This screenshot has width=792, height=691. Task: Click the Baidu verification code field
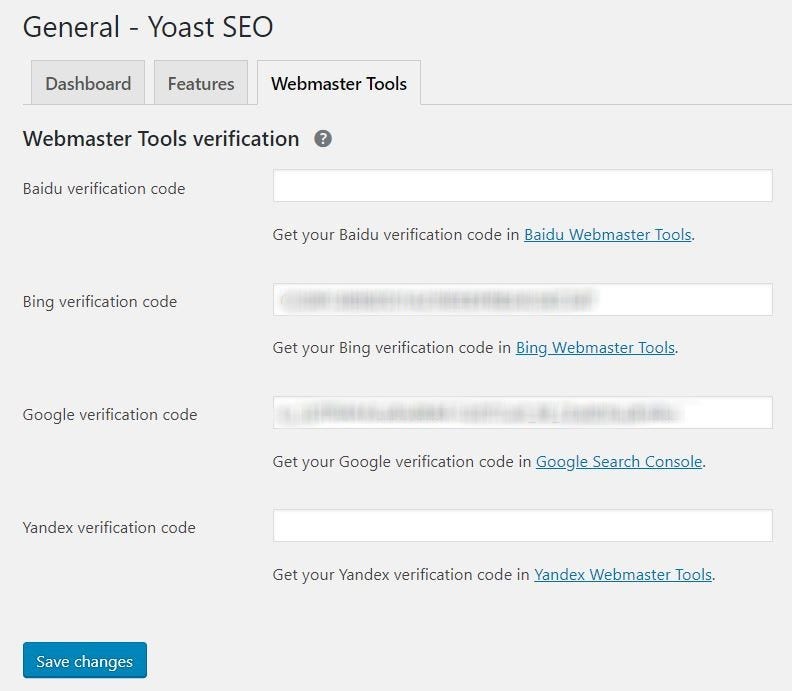pos(522,186)
